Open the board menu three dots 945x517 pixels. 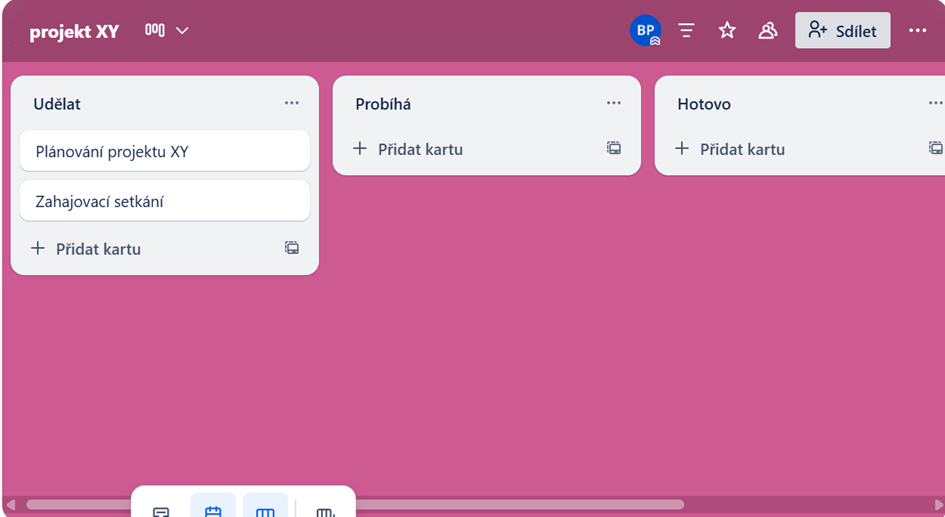917,31
